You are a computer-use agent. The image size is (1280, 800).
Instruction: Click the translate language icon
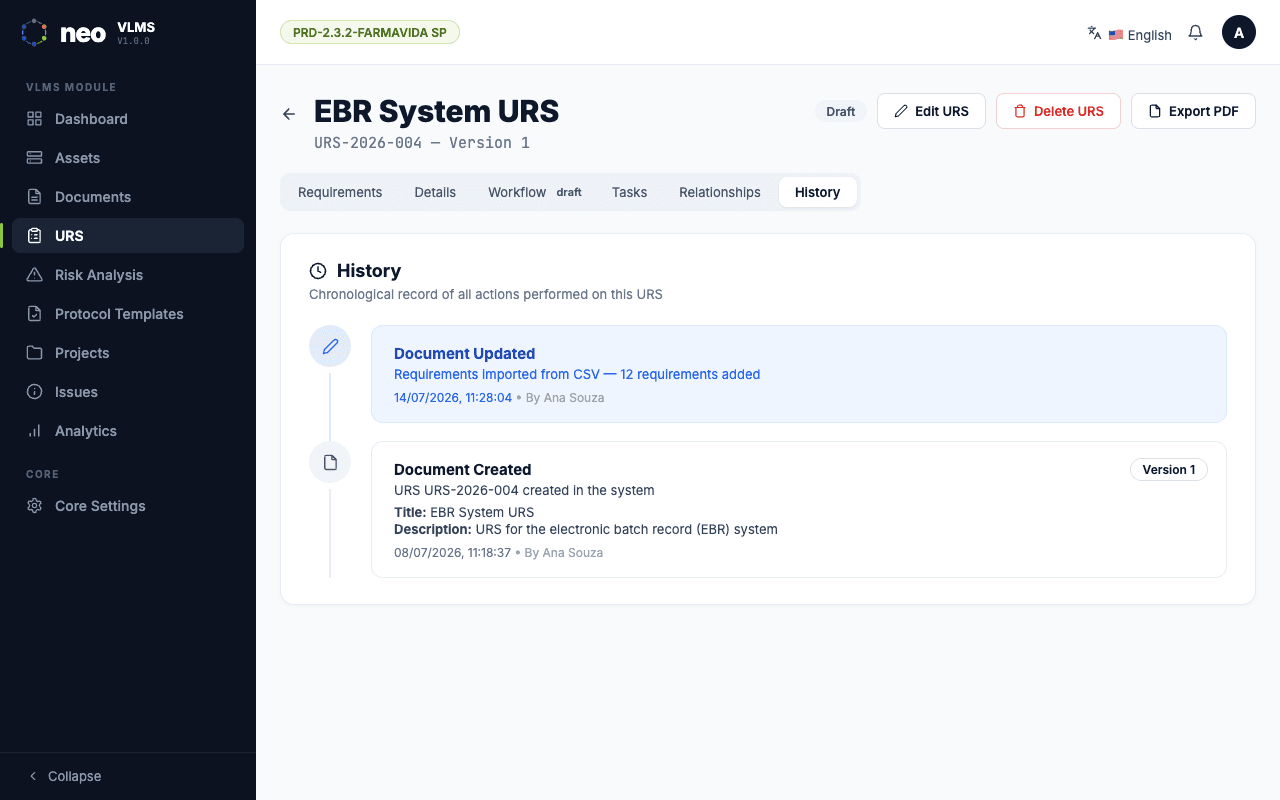coord(1094,32)
